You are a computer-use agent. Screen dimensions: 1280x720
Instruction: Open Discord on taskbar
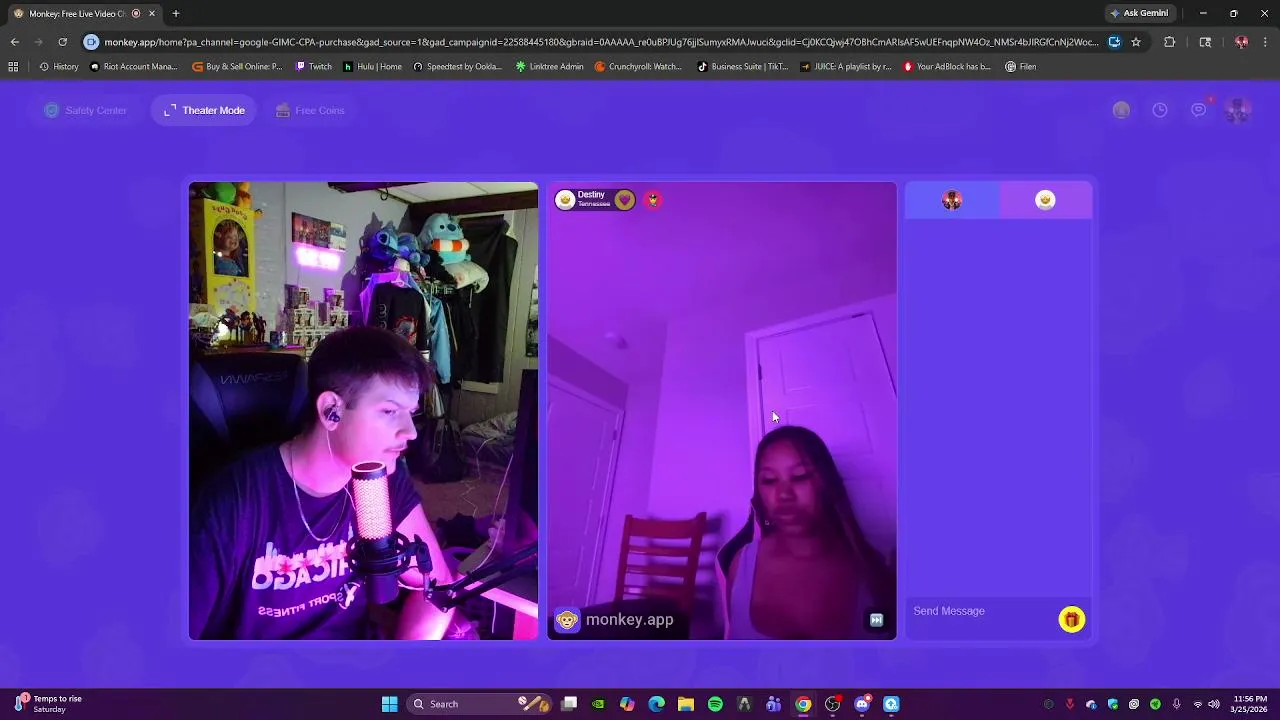click(x=862, y=704)
